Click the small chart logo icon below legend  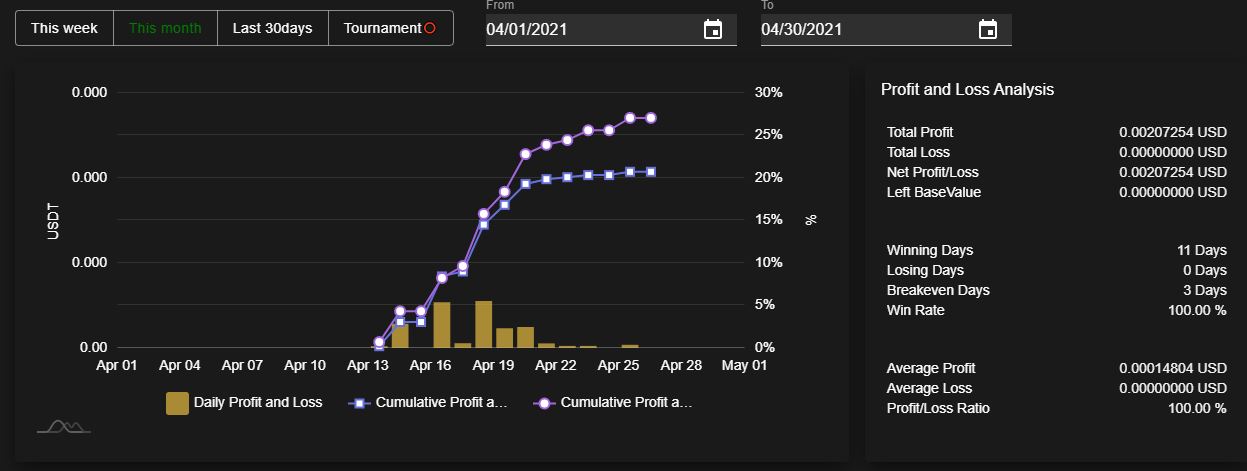tap(64, 427)
